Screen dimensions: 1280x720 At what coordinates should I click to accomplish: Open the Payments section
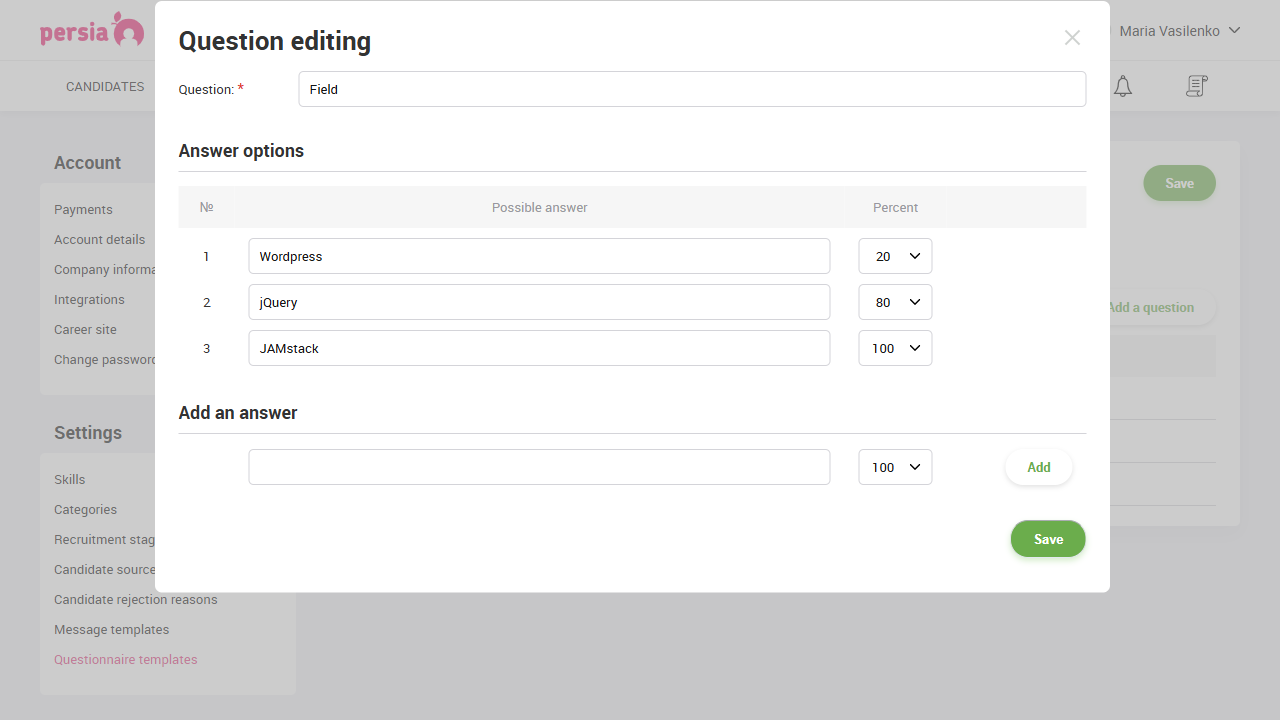[x=83, y=209]
